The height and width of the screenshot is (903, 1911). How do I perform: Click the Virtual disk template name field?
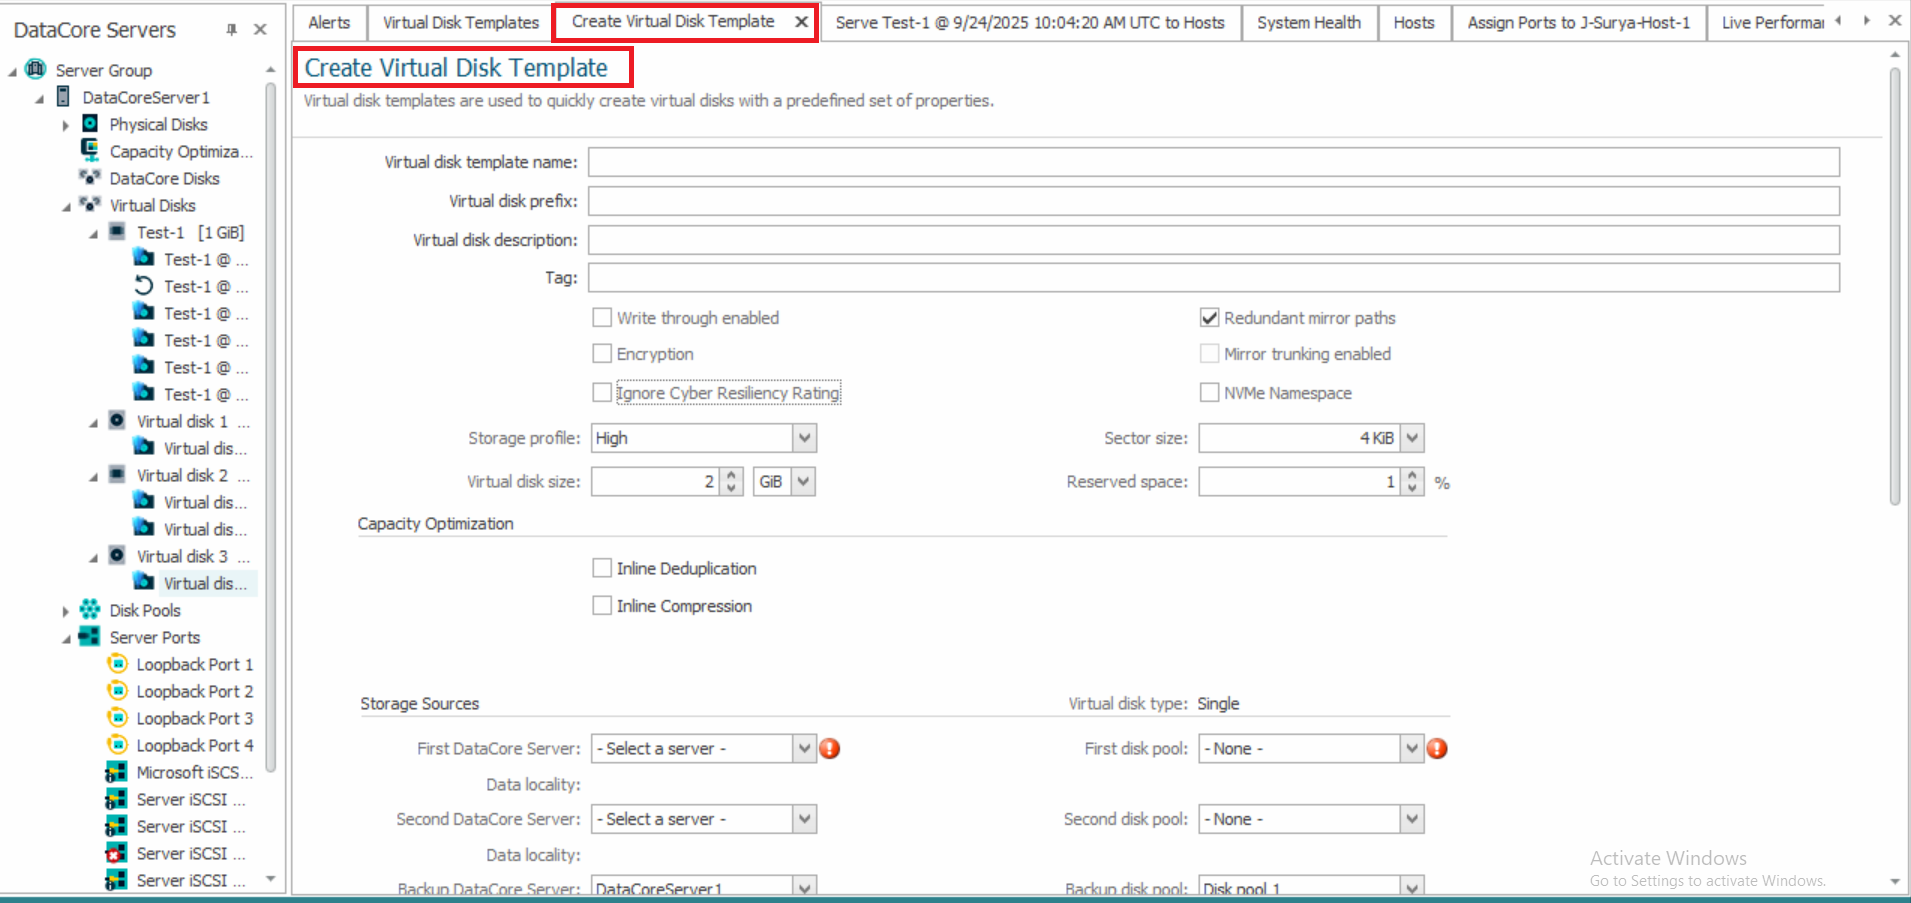coord(1213,162)
